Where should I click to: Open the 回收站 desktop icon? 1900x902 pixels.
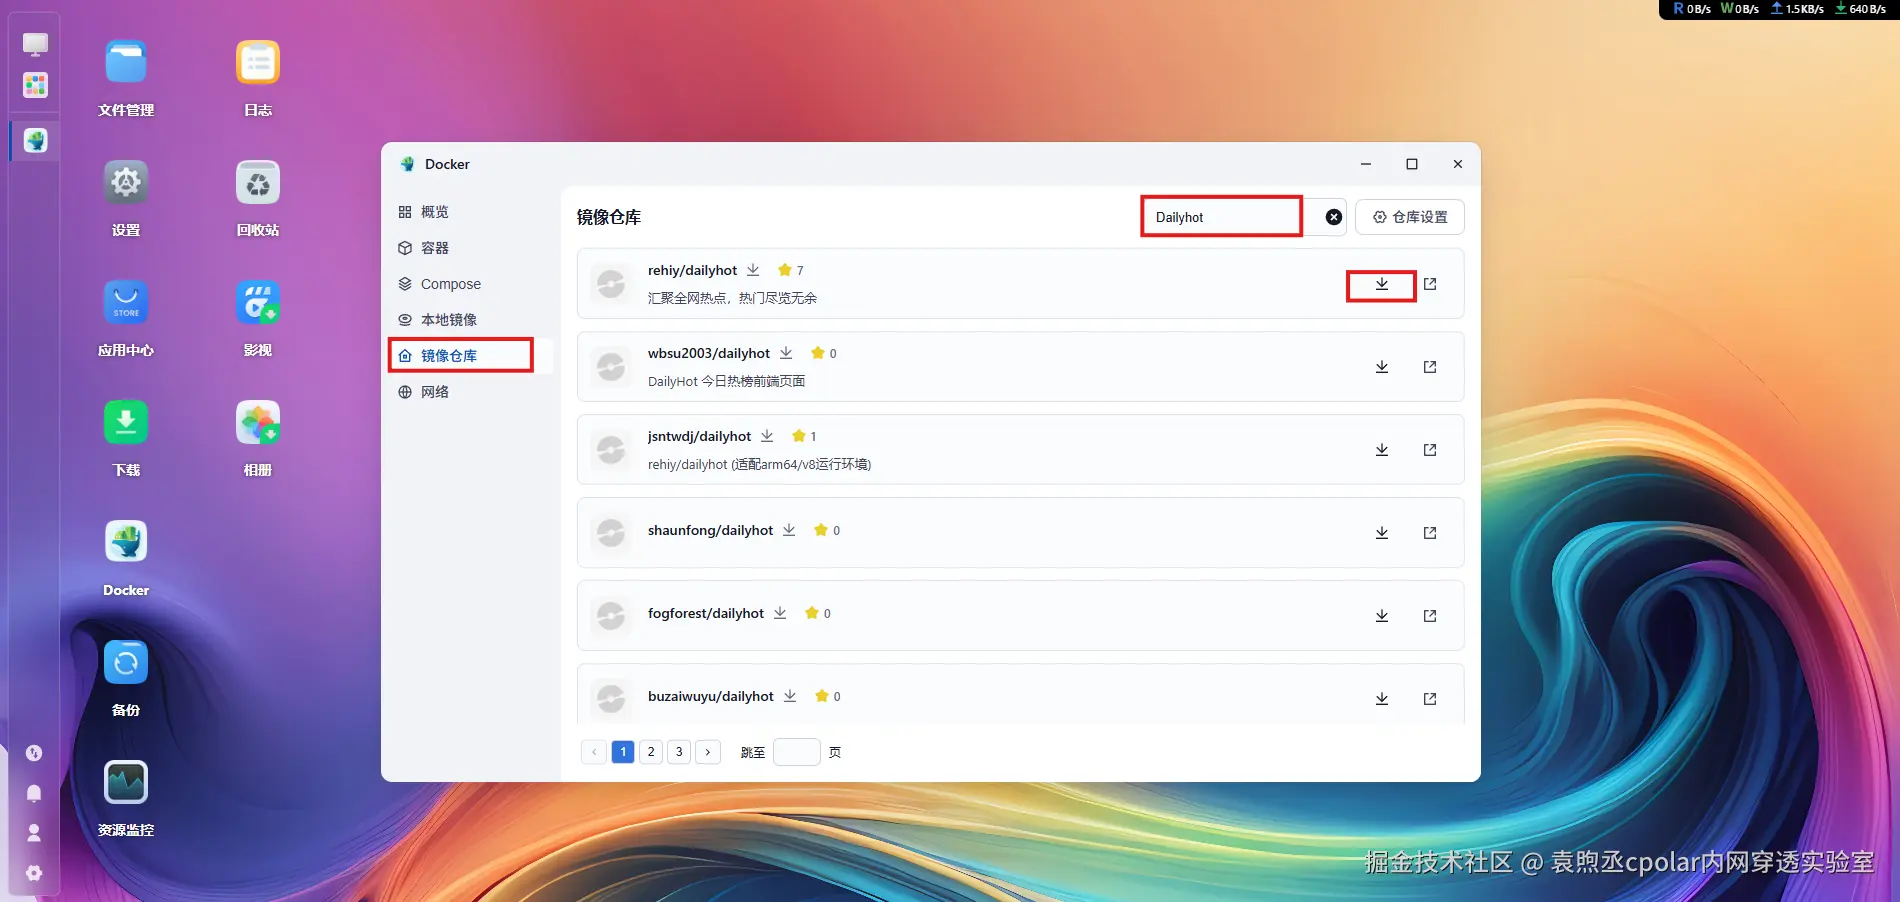tap(258, 197)
